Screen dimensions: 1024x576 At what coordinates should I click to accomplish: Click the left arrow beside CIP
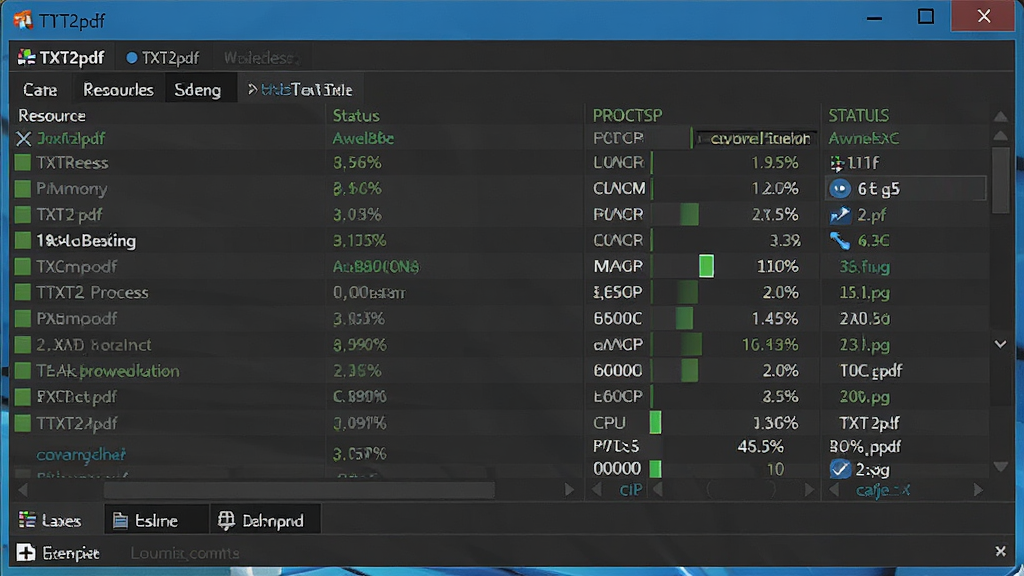point(597,490)
